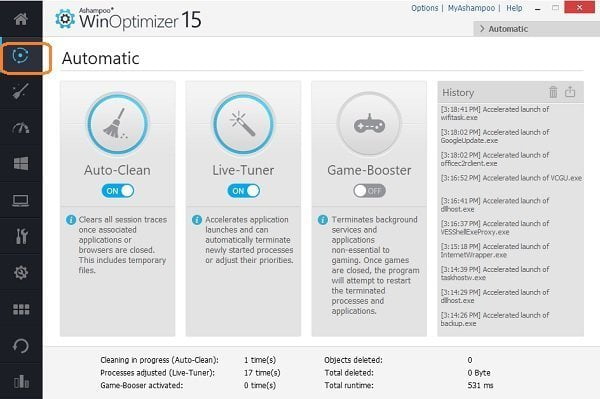Select the backup.exe history entry
This screenshot has width=600, height=399.
coord(495,319)
